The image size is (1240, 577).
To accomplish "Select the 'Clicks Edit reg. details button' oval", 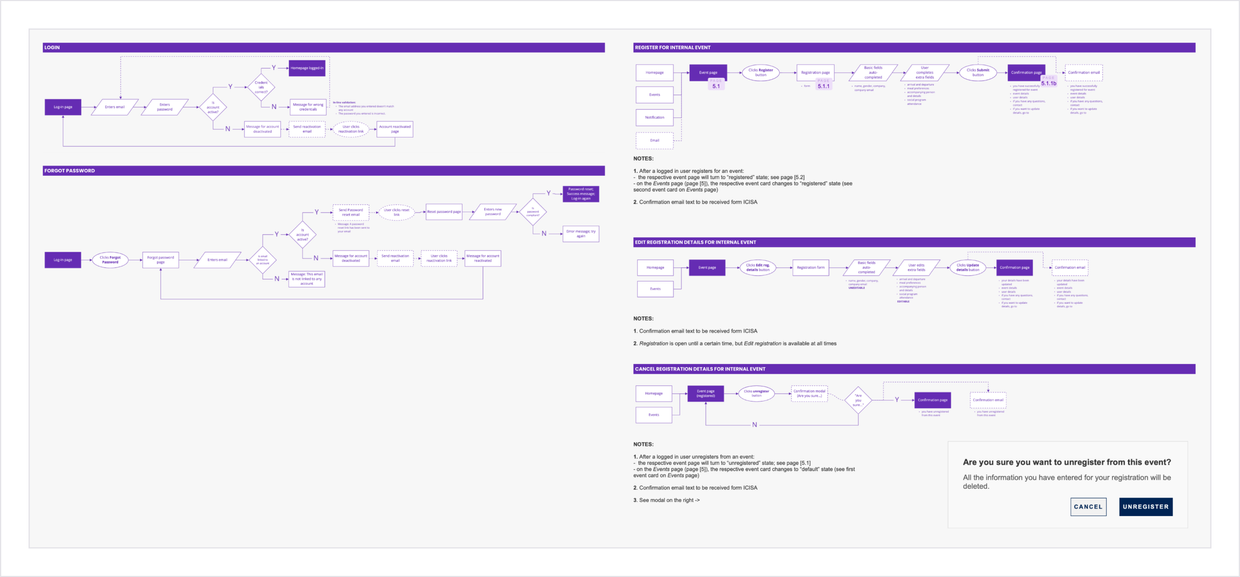I will [758, 268].
